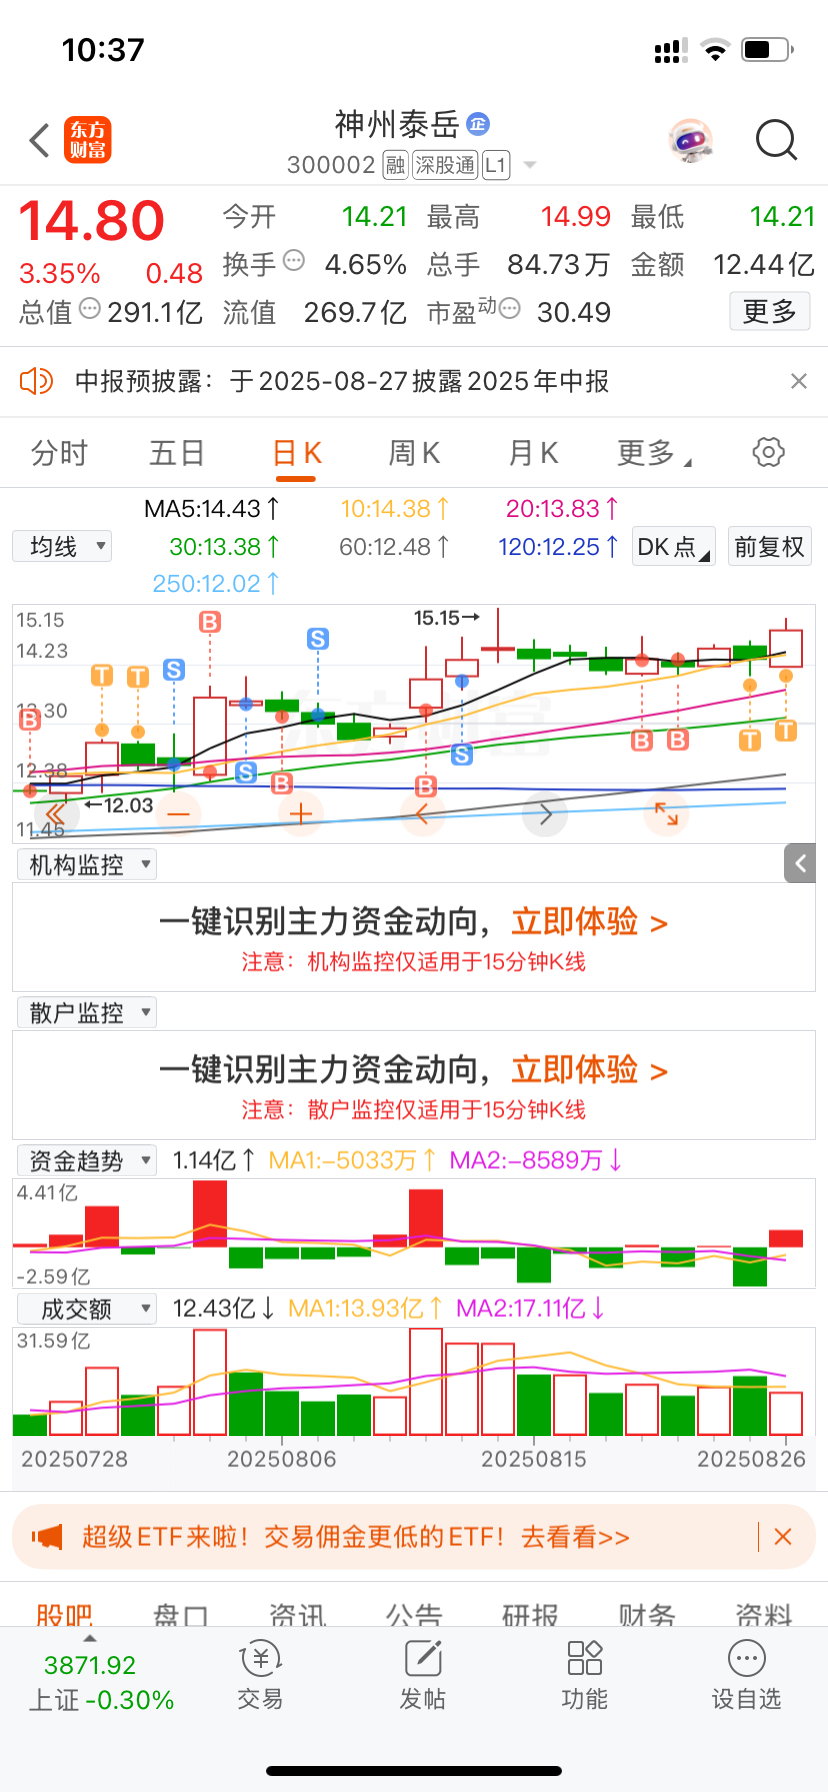The height and width of the screenshot is (1792, 828).
Task: Tap the 功能 functions icon
Action: (x=585, y=1675)
